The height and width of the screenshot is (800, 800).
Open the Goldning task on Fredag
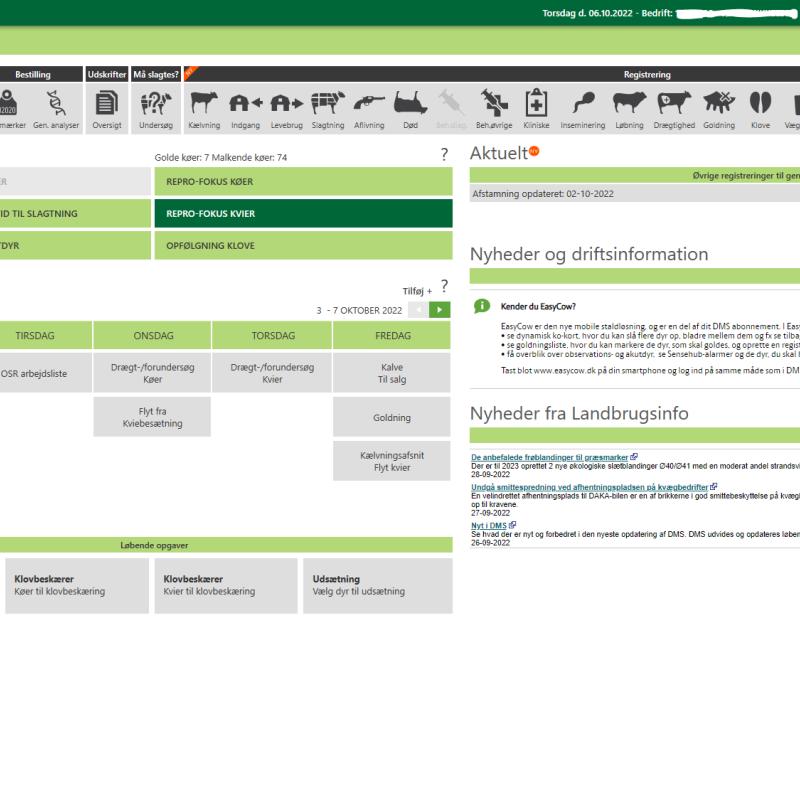pos(391,417)
